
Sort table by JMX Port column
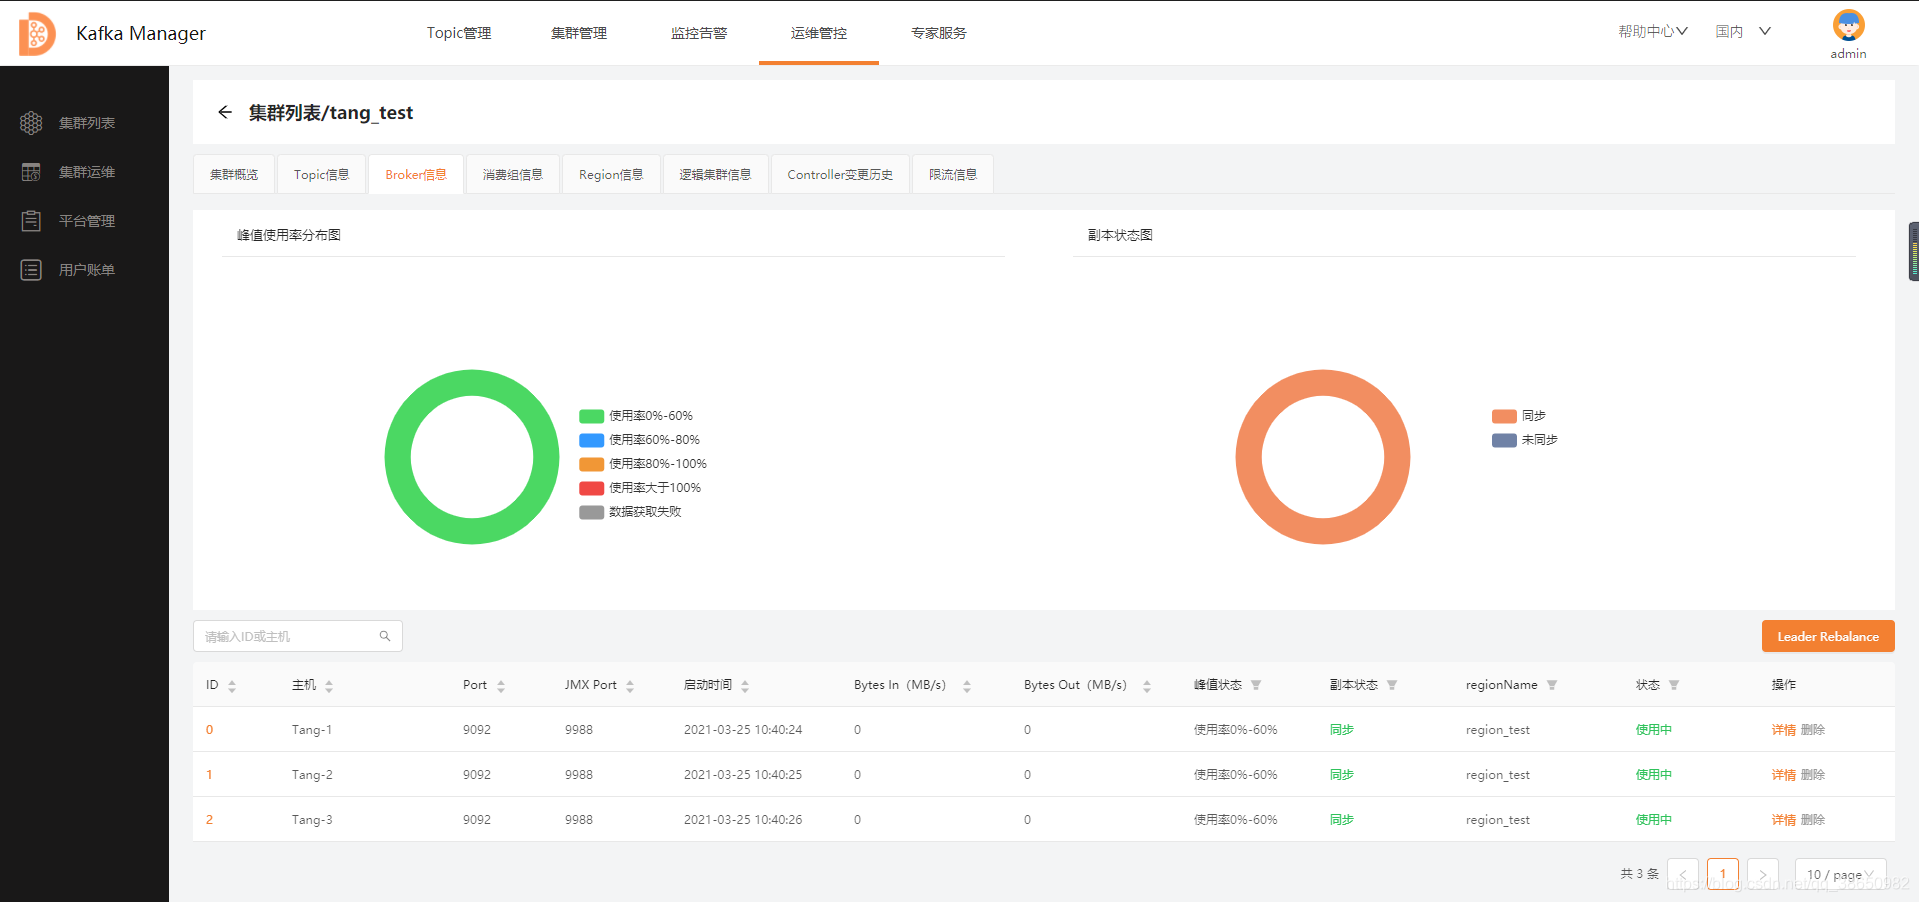click(630, 686)
